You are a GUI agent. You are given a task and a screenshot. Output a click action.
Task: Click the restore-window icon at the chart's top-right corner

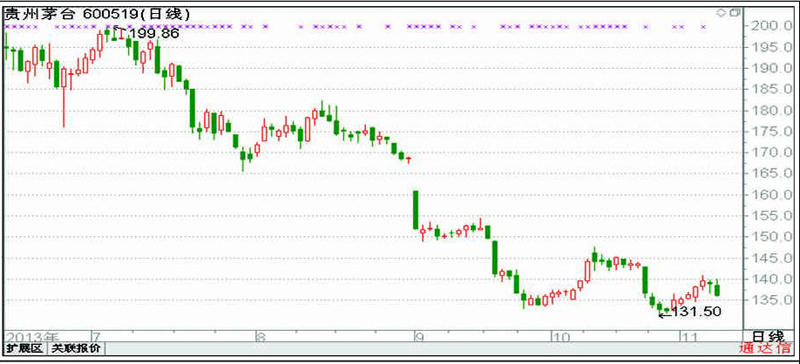pos(735,12)
